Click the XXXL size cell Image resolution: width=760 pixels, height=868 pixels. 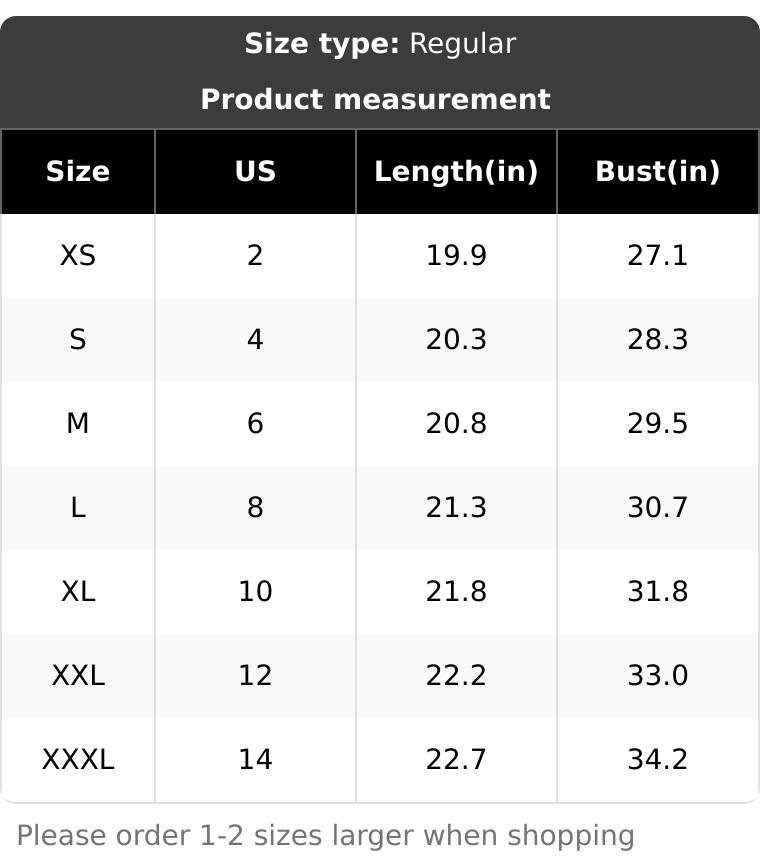[x=78, y=760]
